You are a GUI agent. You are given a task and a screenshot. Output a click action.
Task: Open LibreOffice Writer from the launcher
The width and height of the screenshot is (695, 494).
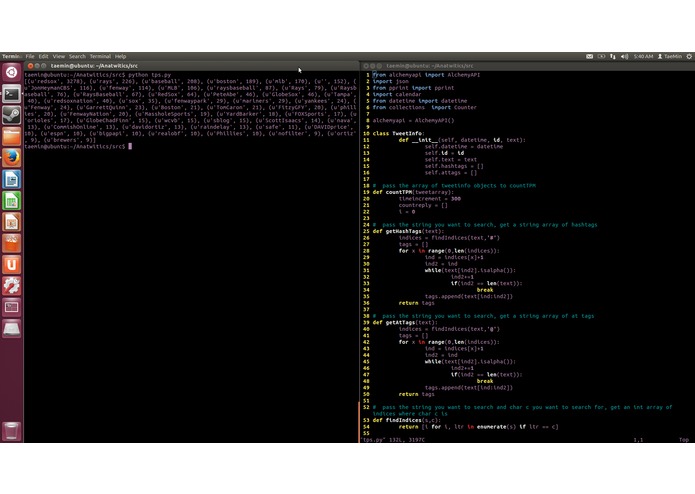click(x=12, y=179)
